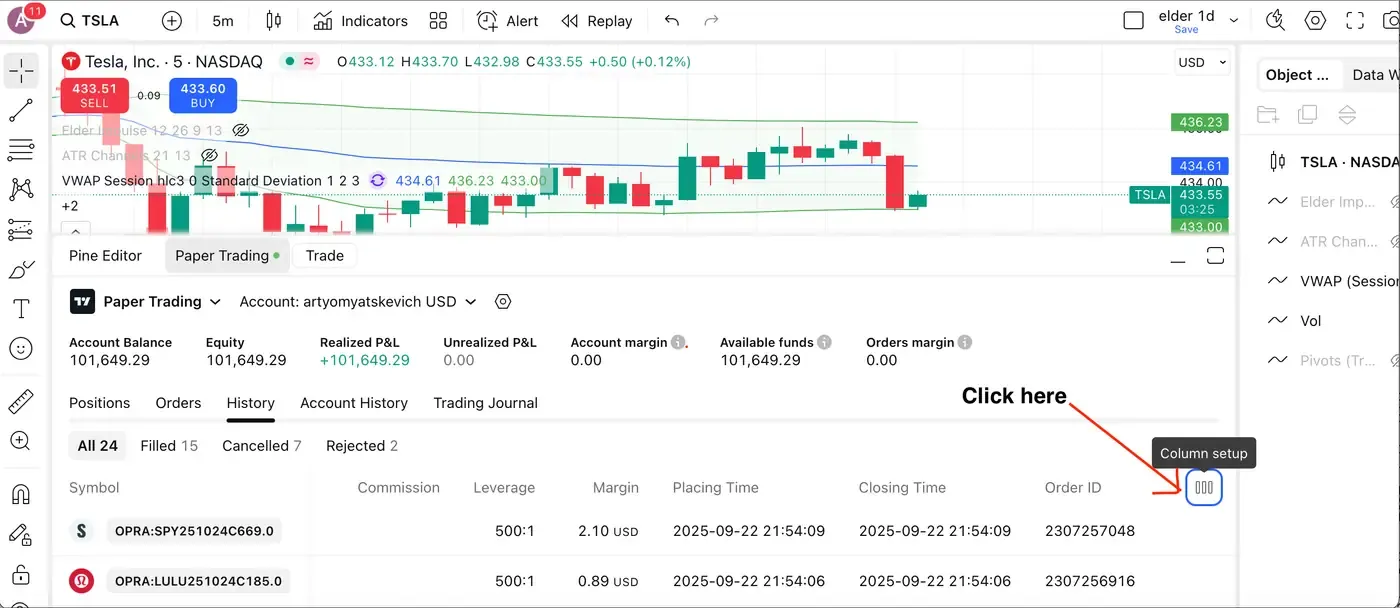This screenshot has height=608, width=1400.
Task: Click the blue 433.60 BUY button
Action: [x=203, y=95]
